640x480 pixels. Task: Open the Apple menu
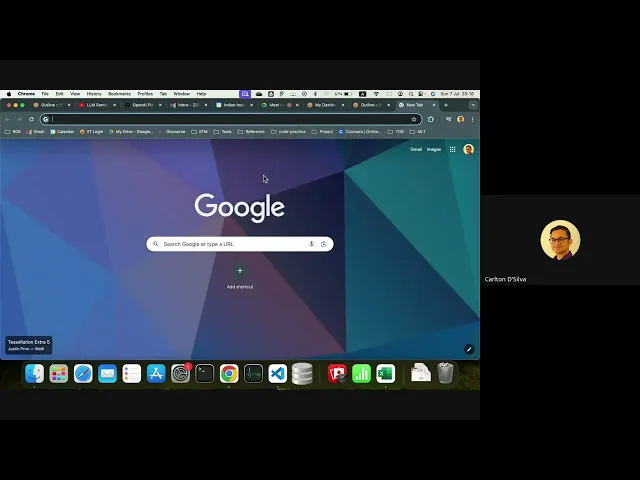(x=9, y=94)
